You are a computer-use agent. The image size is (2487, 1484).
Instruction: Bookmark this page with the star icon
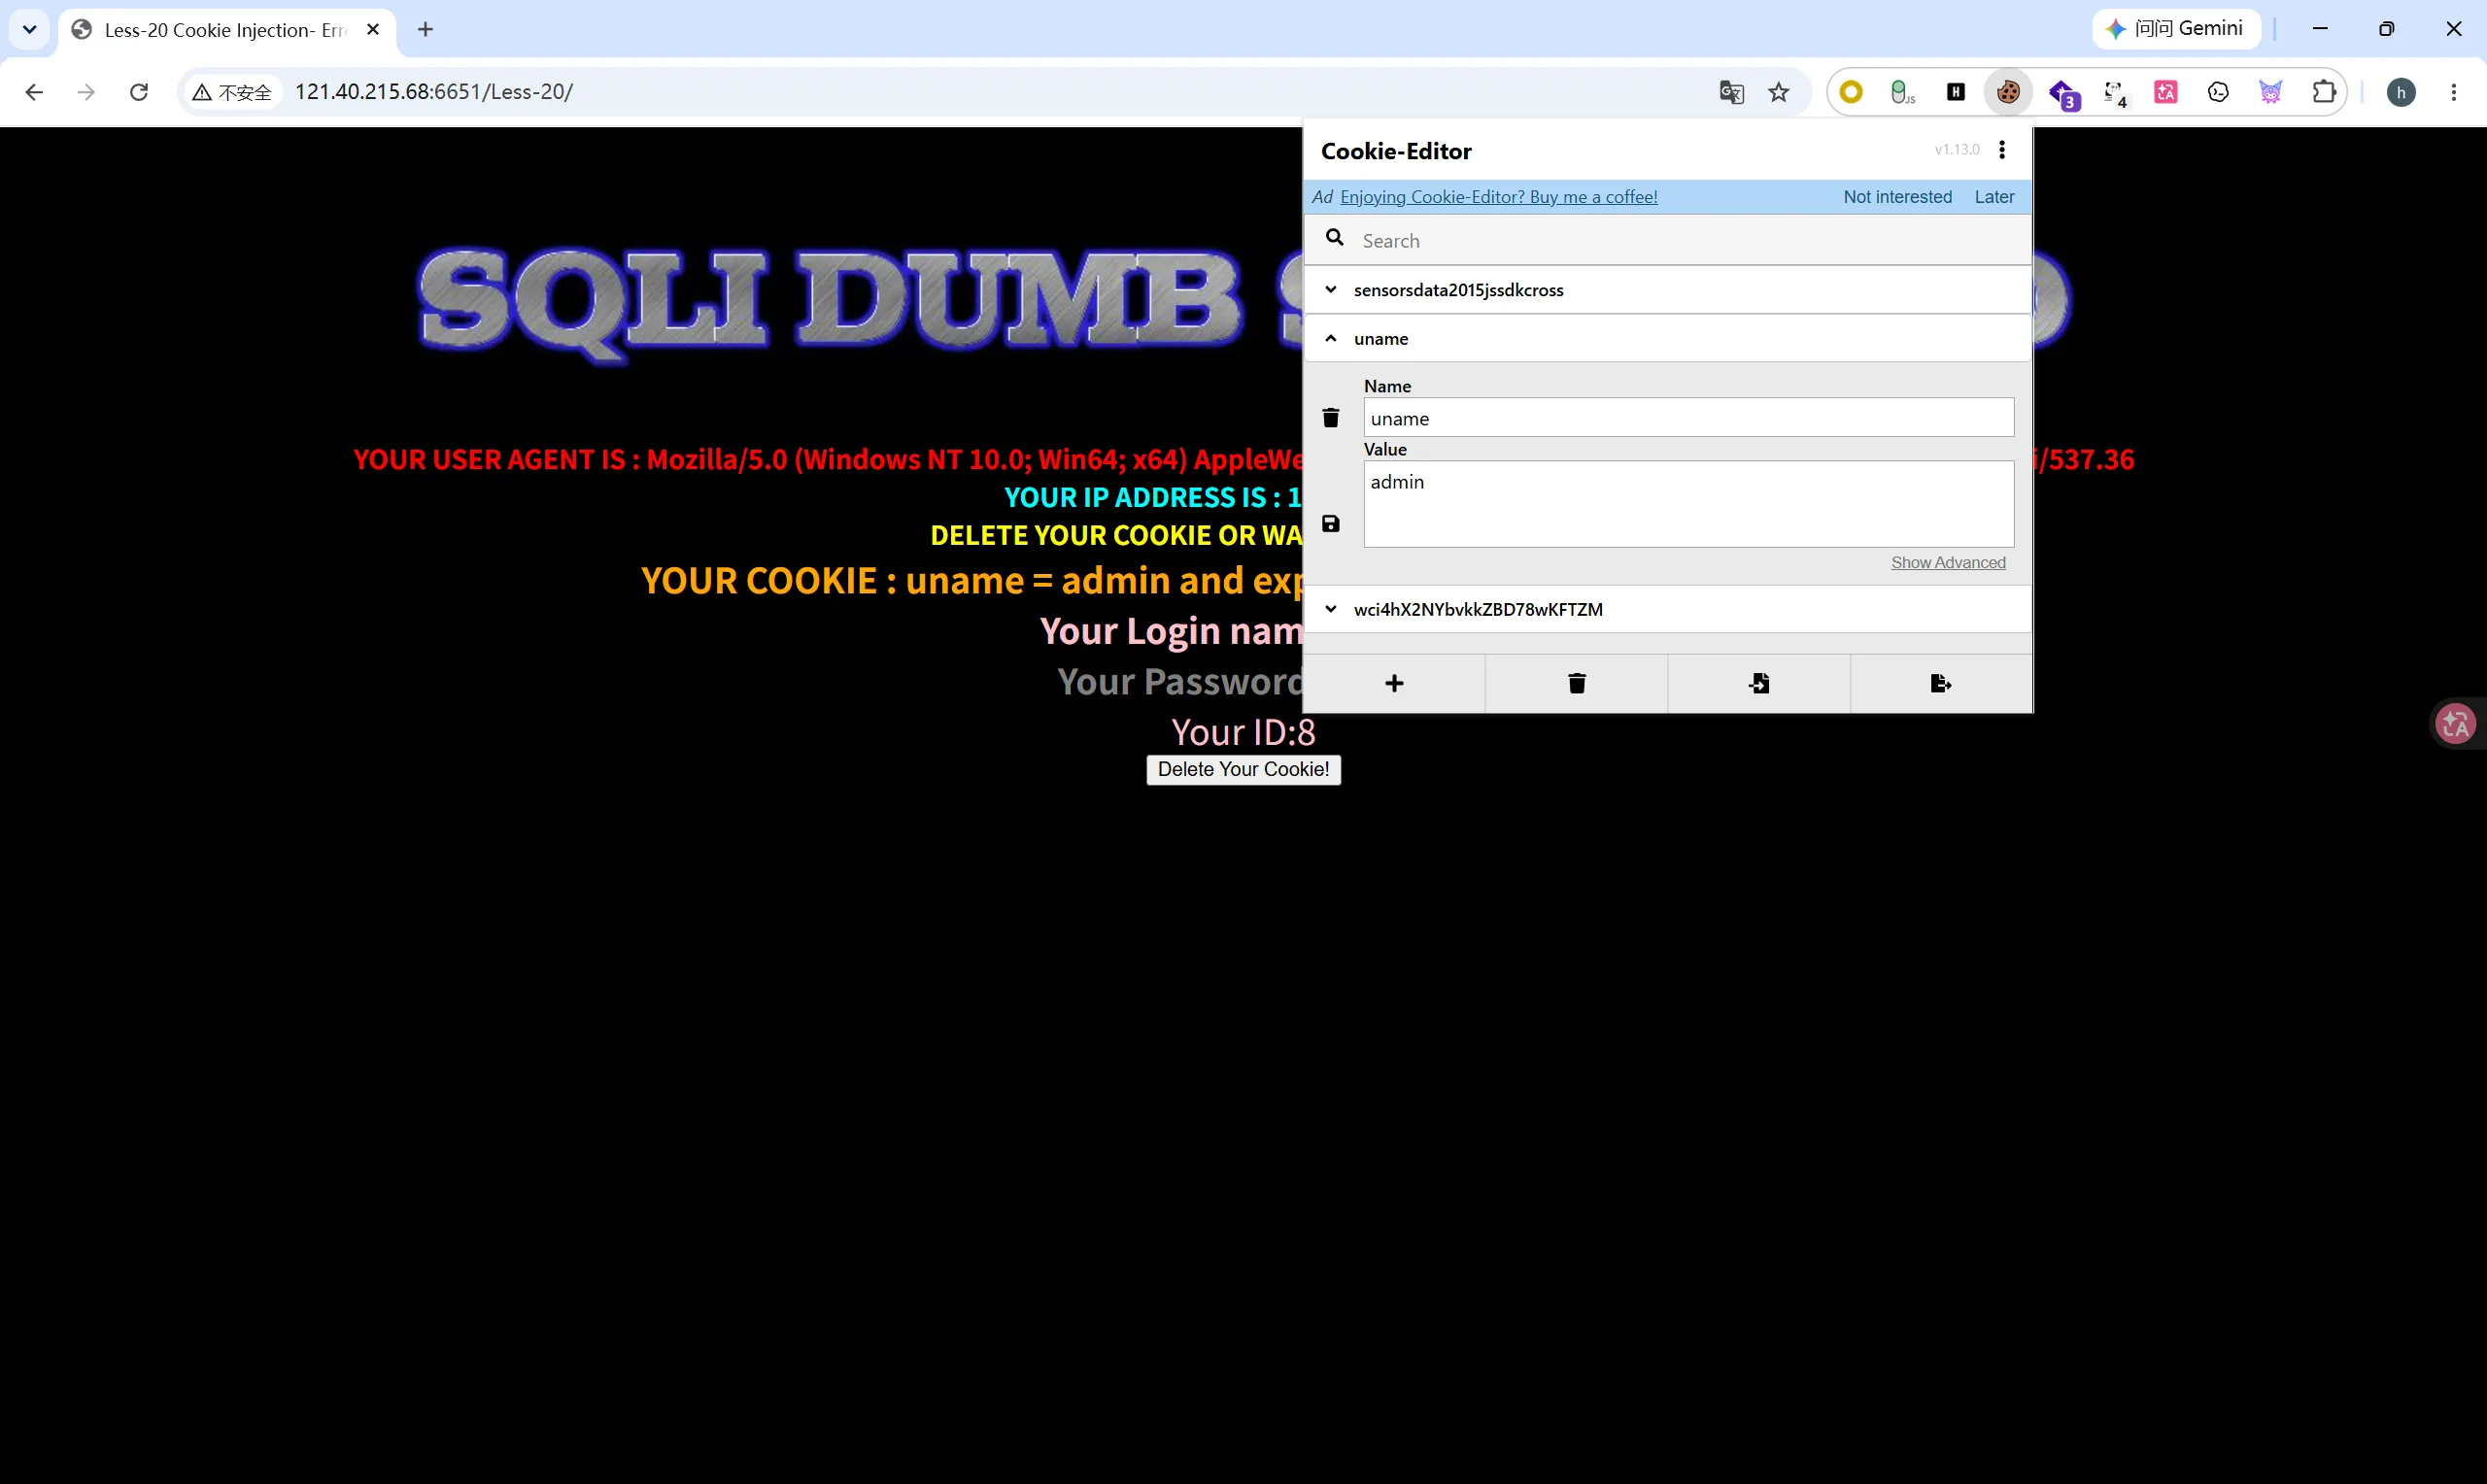(x=1778, y=92)
